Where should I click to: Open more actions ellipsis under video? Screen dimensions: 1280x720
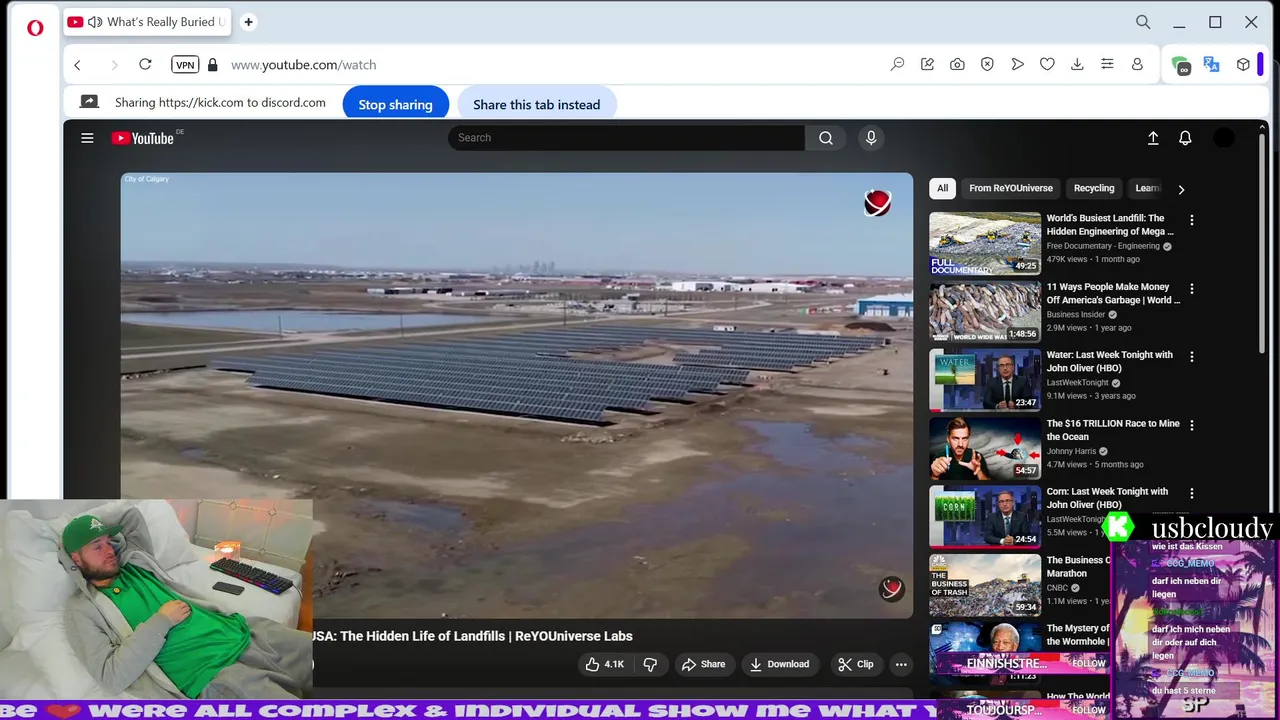click(x=901, y=664)
